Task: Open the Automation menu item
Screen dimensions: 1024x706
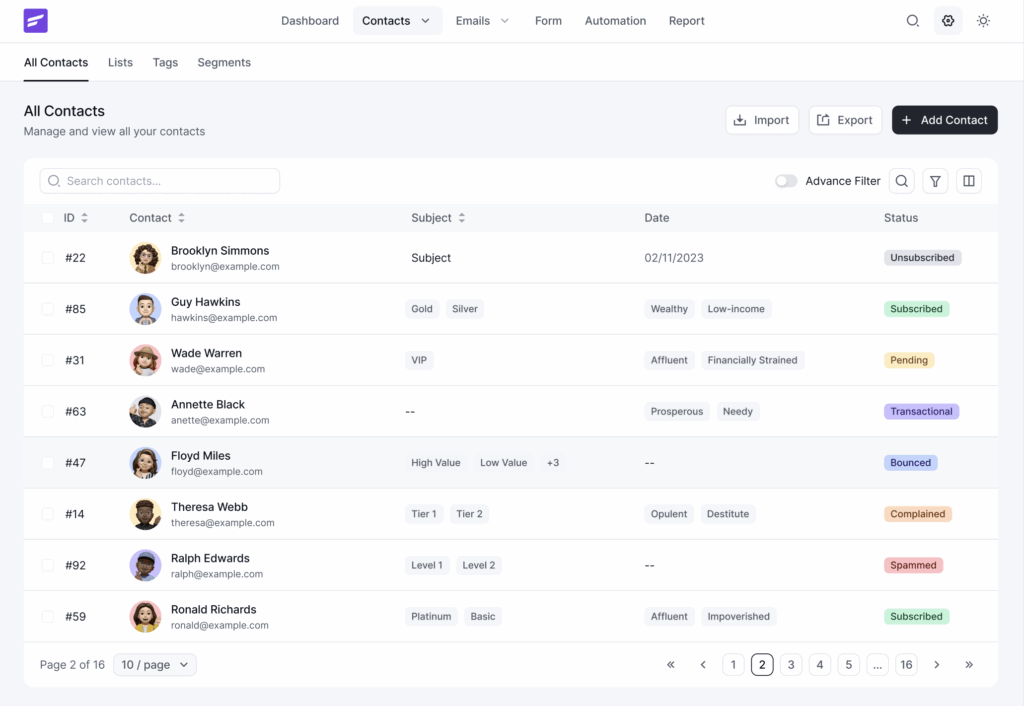Action: (x=615, y=20)
